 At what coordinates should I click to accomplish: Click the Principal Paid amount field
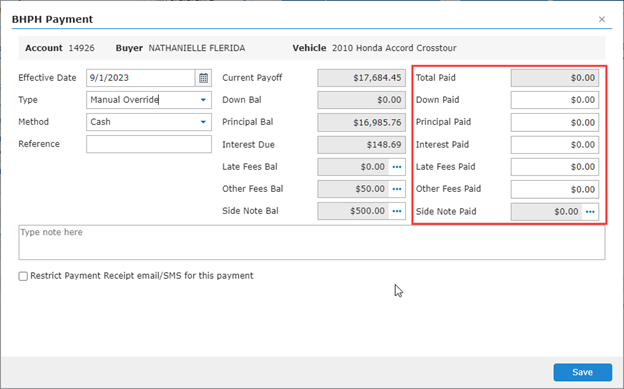pos(555,122)
